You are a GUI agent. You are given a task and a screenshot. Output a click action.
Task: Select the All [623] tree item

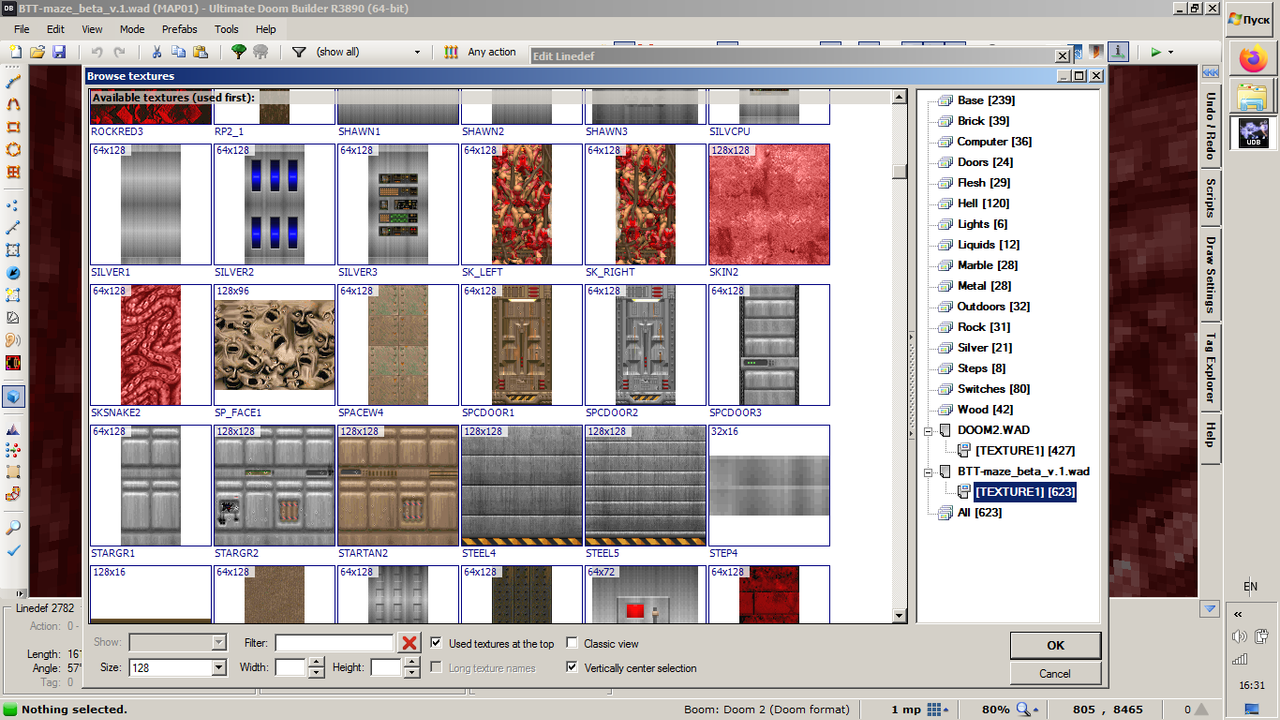pos(979,512)
